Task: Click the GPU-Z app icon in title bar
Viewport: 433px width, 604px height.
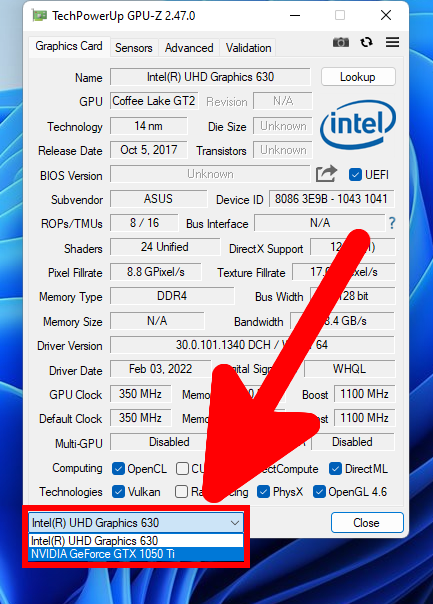Action: (39, 16)
